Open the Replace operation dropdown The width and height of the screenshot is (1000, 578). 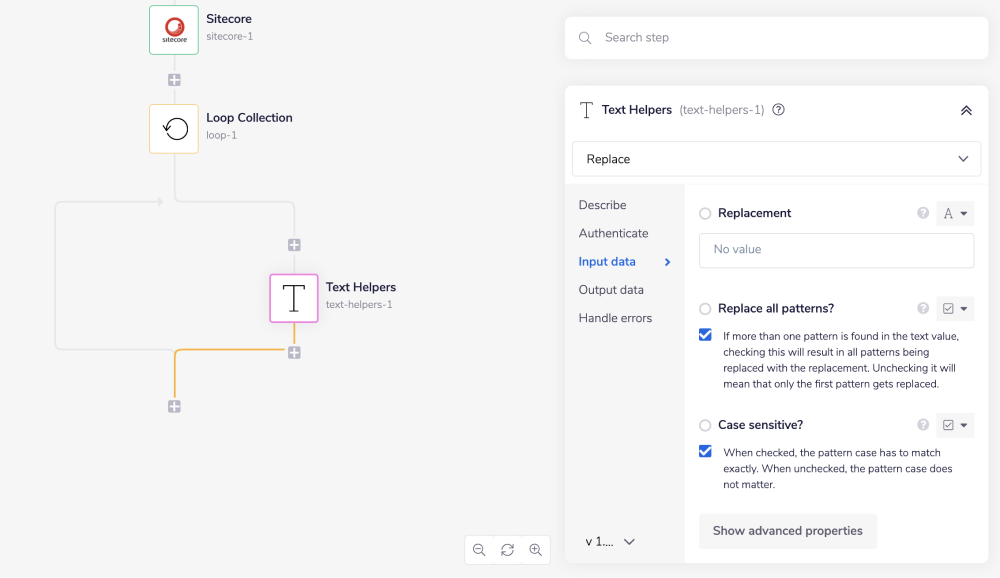pos(776,159)
